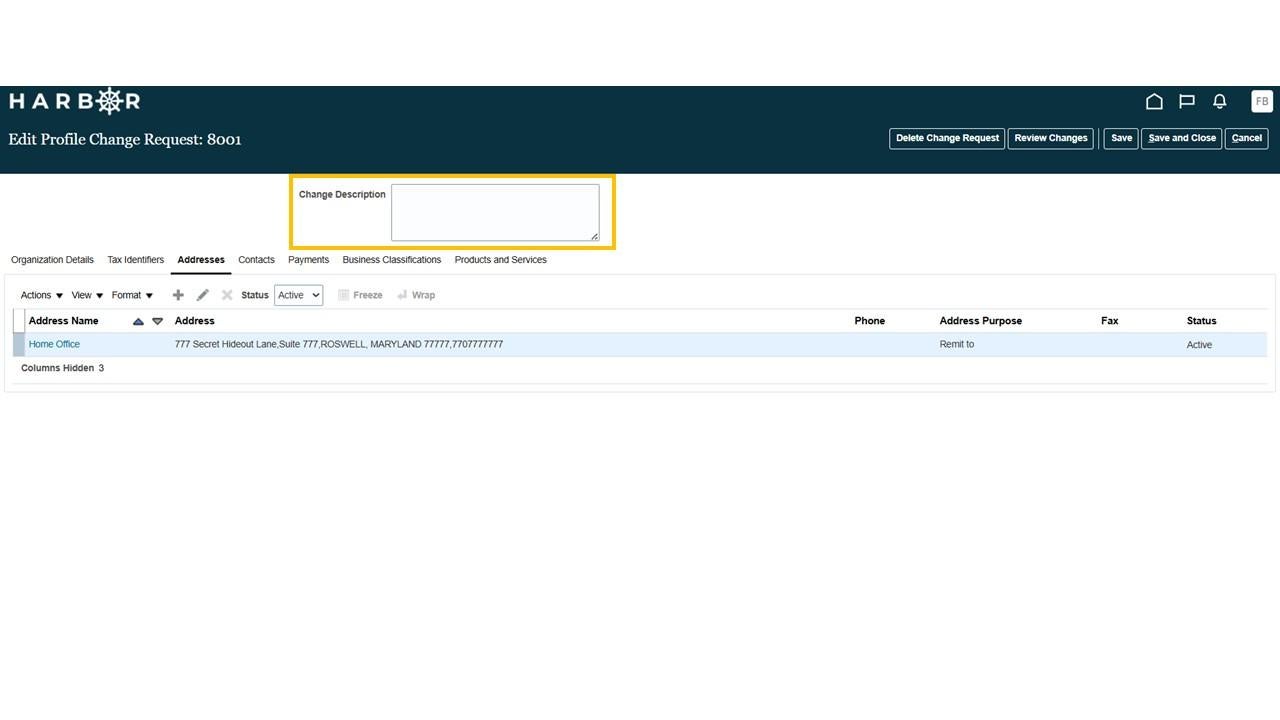Open the Watchlist flag icon
Image resolution: width=1280 pixels, height=720 pixels.
pos(1187,101)
